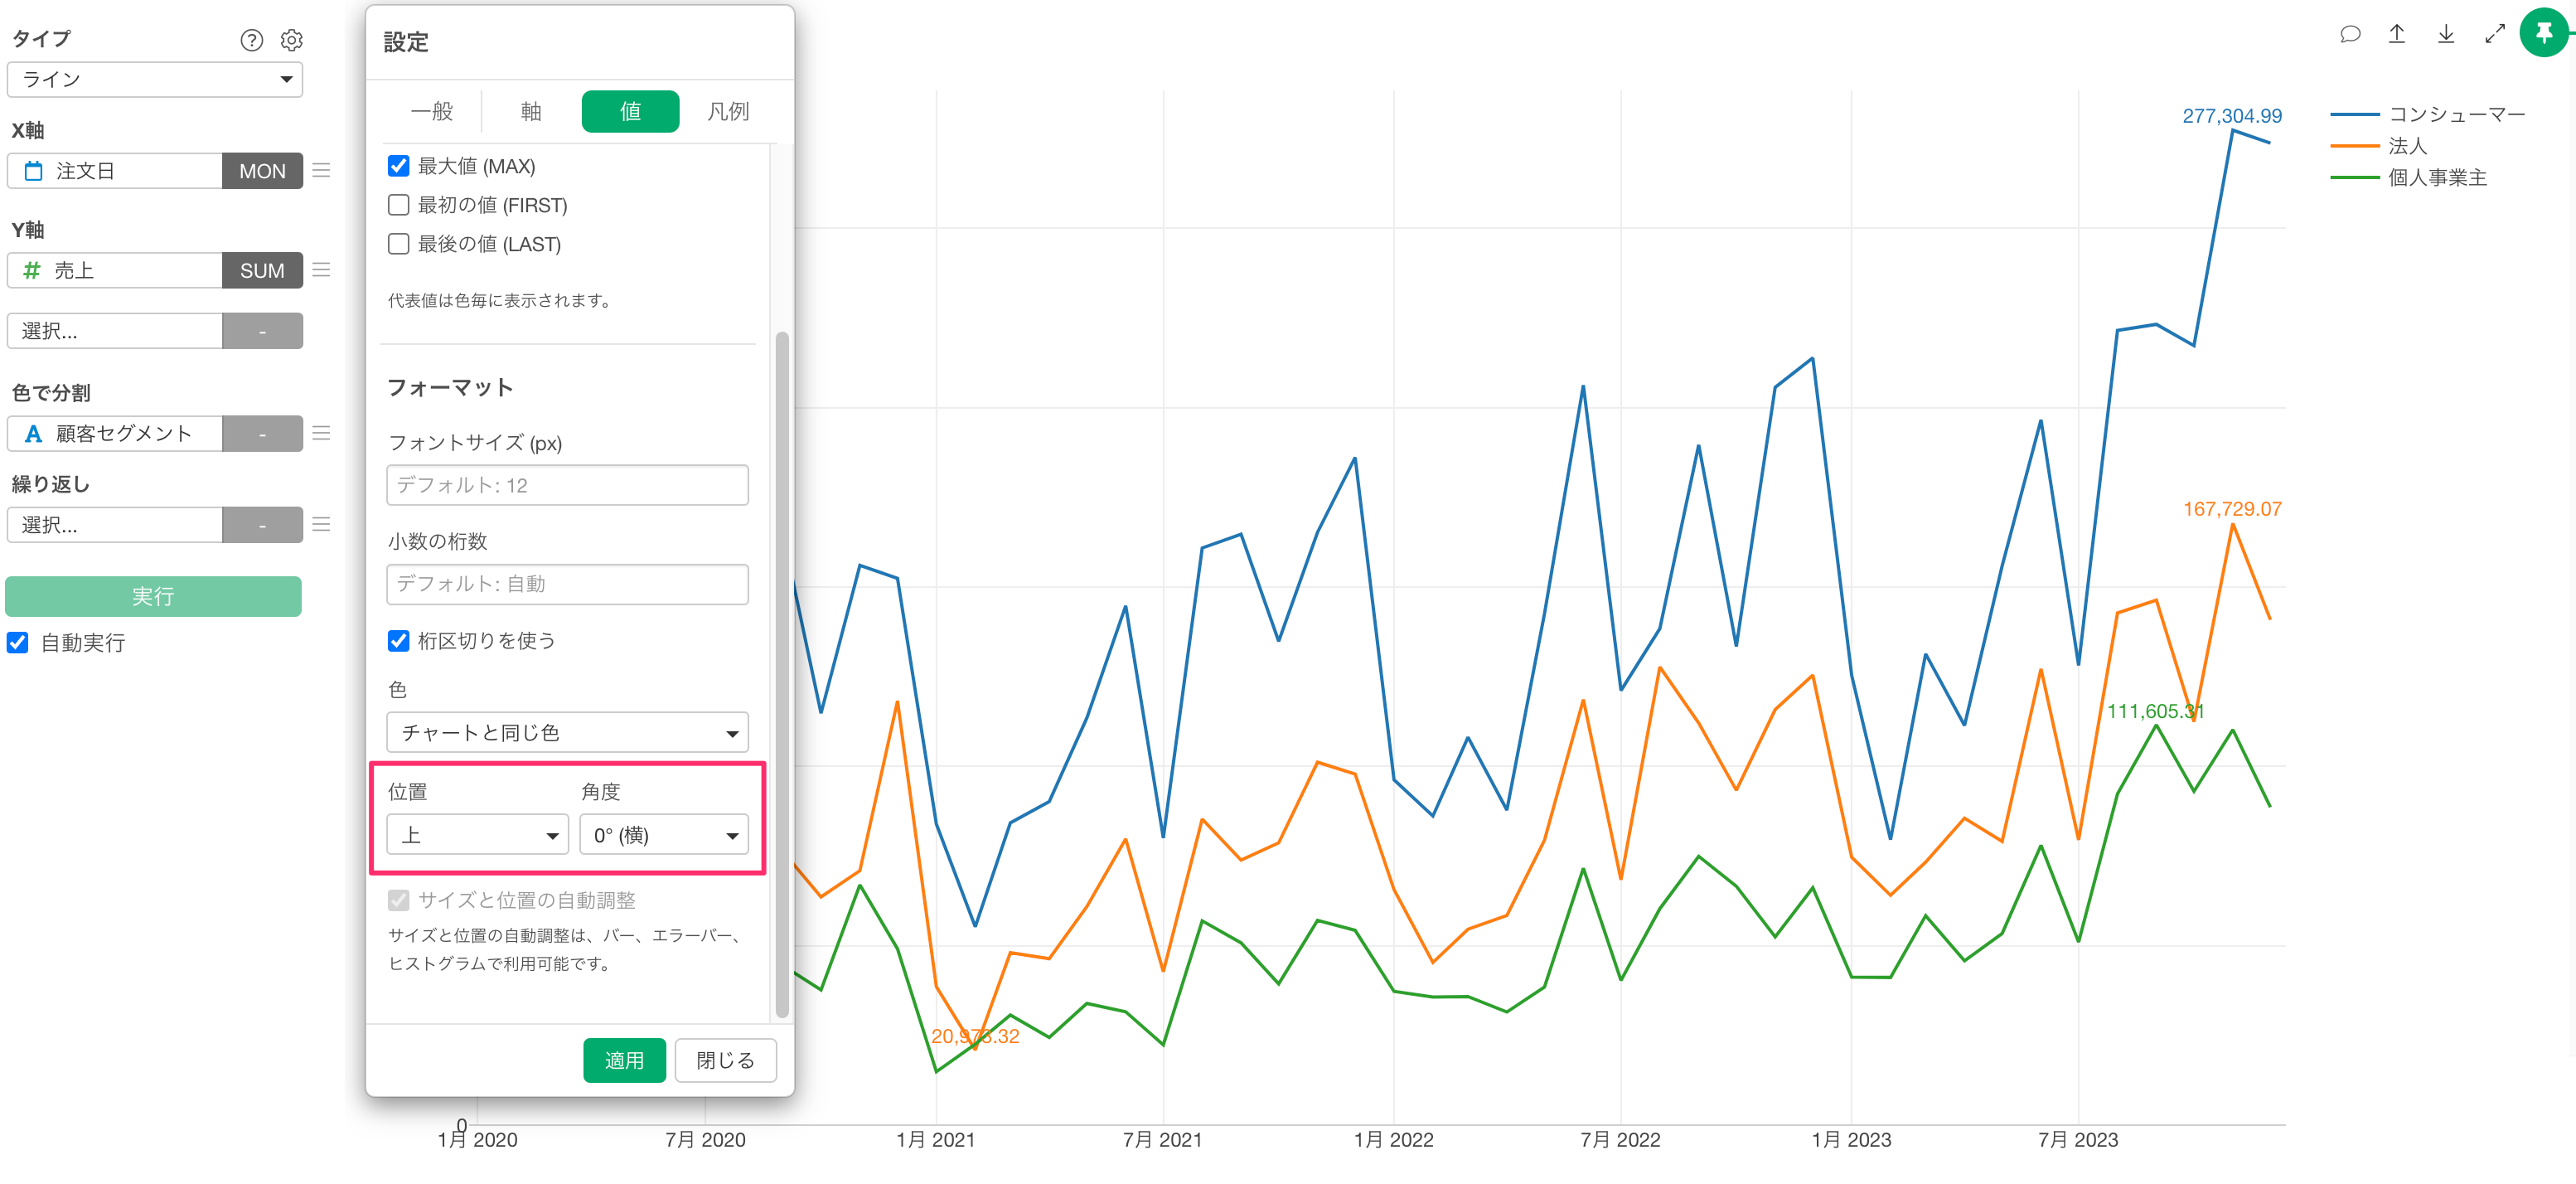
Task: Click the フォントサイズ input field
Action: [x=567, y=485]
